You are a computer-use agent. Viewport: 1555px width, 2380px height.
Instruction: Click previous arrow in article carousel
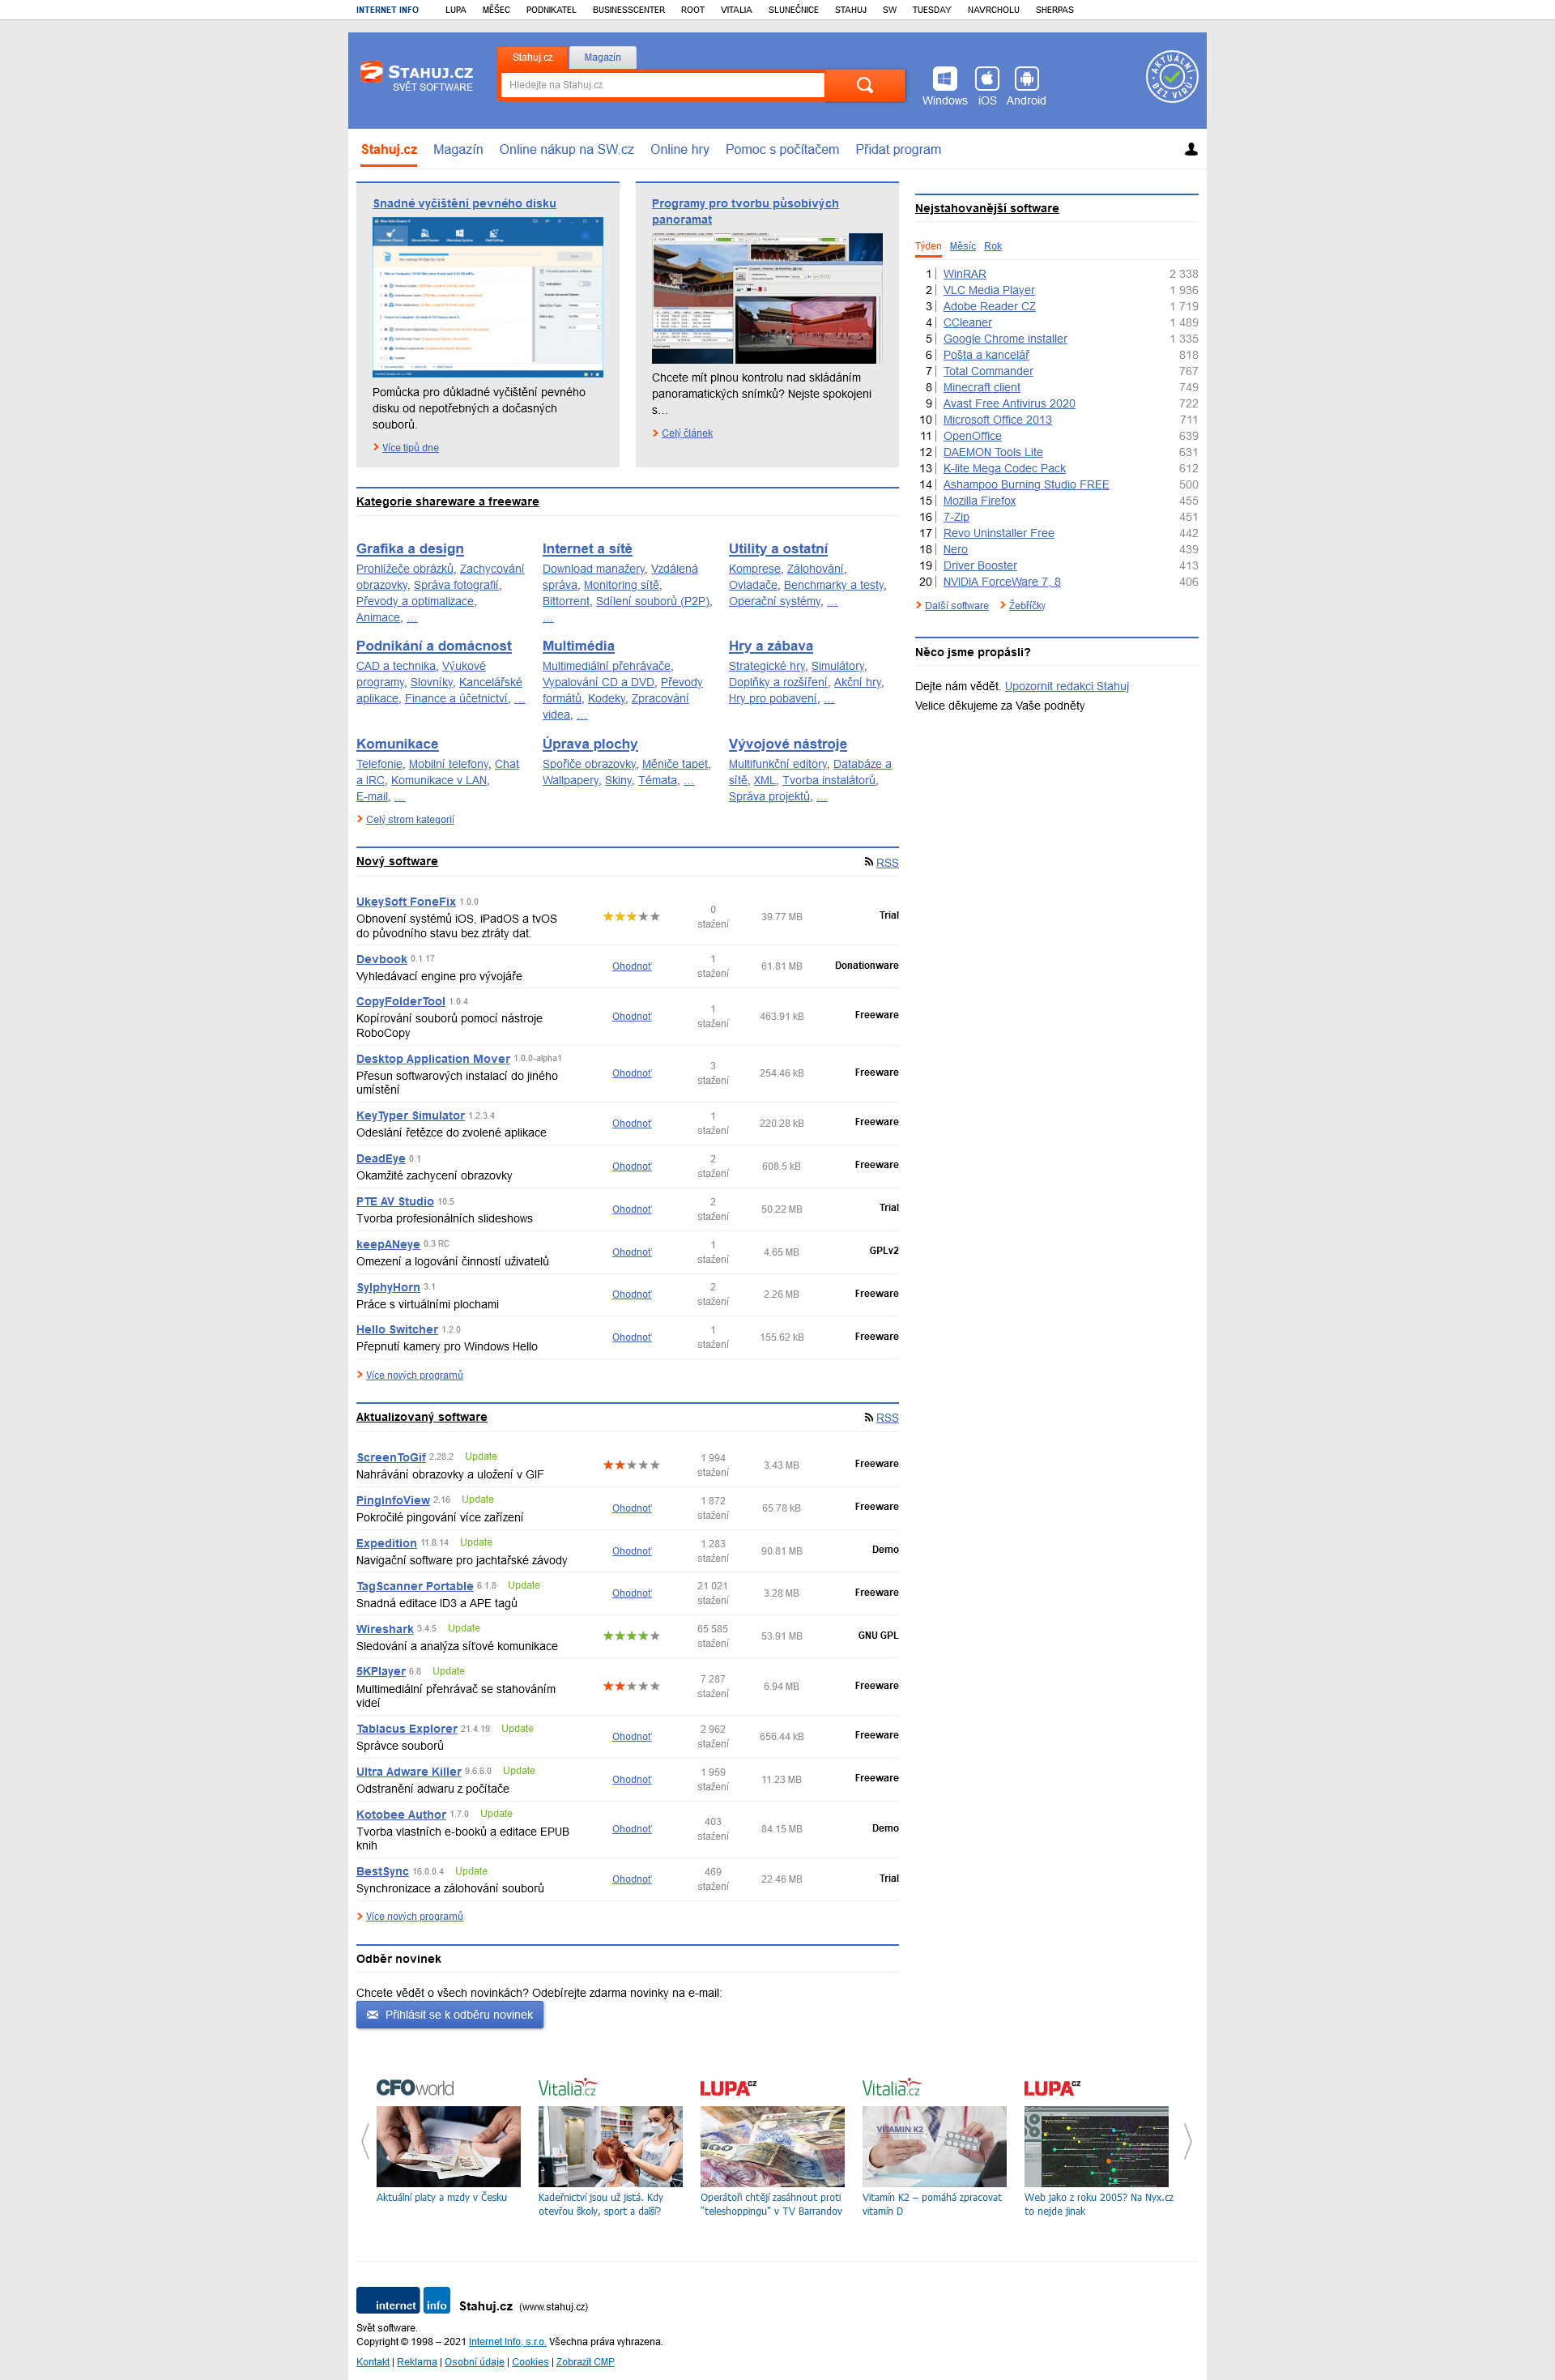point(365,2141)
